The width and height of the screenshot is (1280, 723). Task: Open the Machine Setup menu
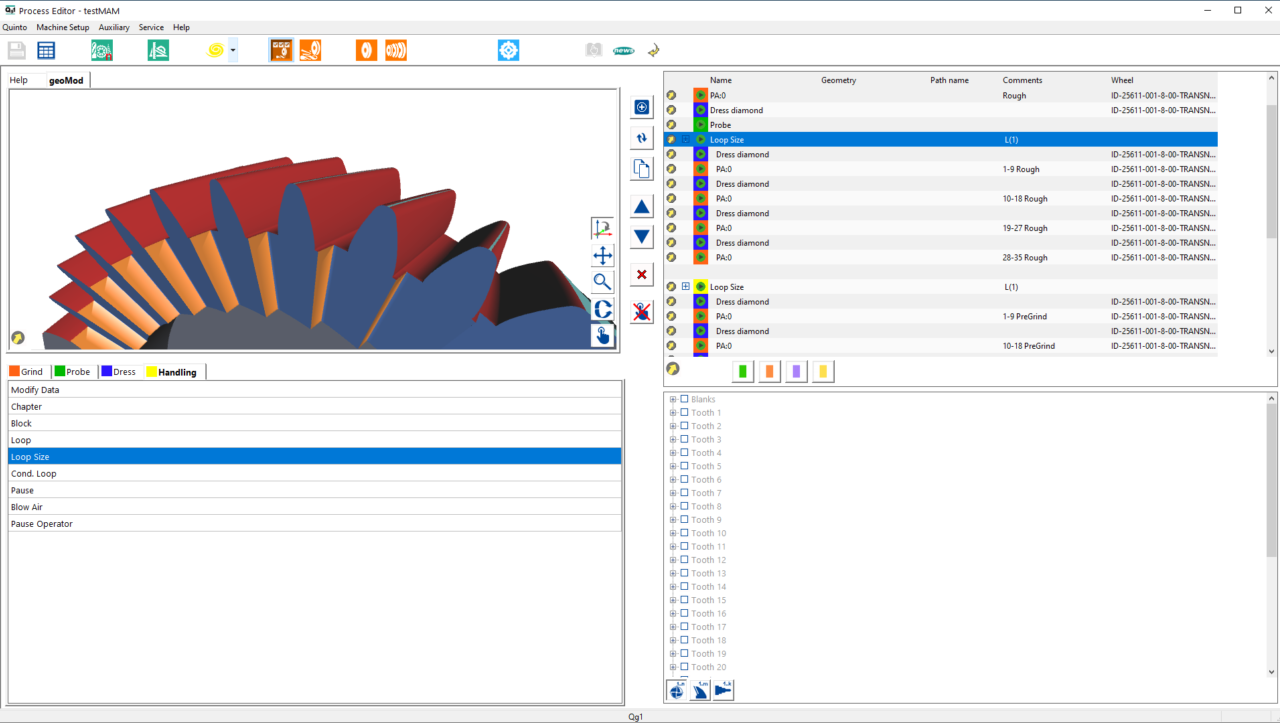point(63,27)
